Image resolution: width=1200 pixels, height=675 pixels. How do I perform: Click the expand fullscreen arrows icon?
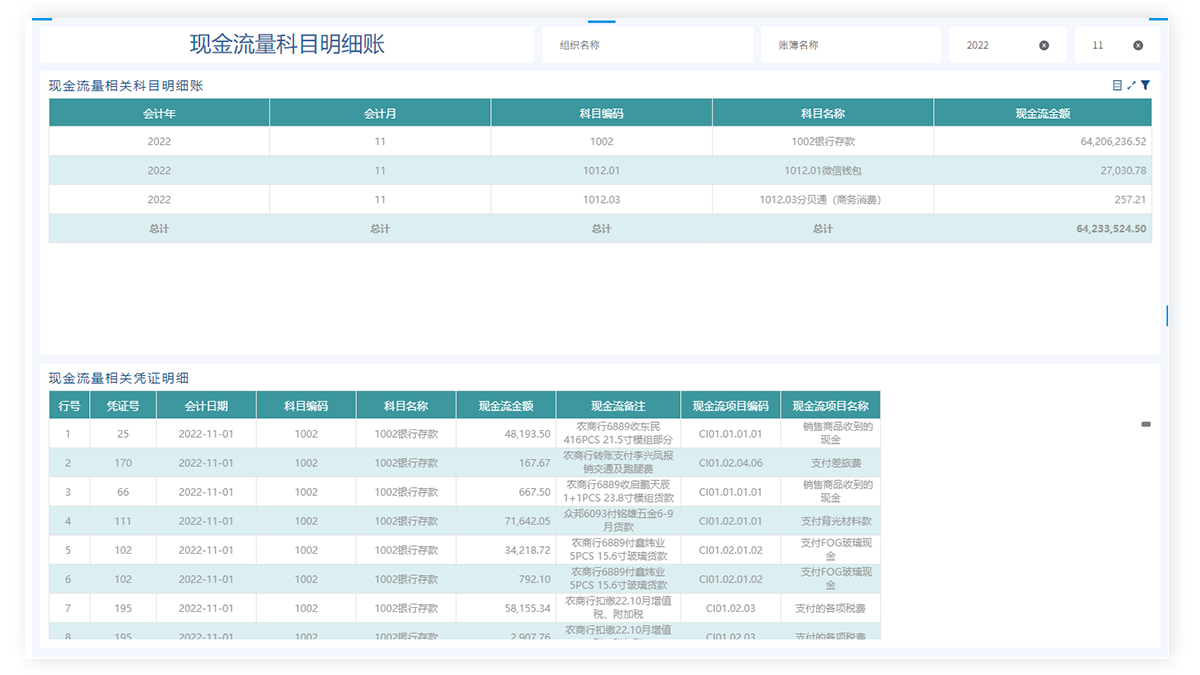point(1131,86)
